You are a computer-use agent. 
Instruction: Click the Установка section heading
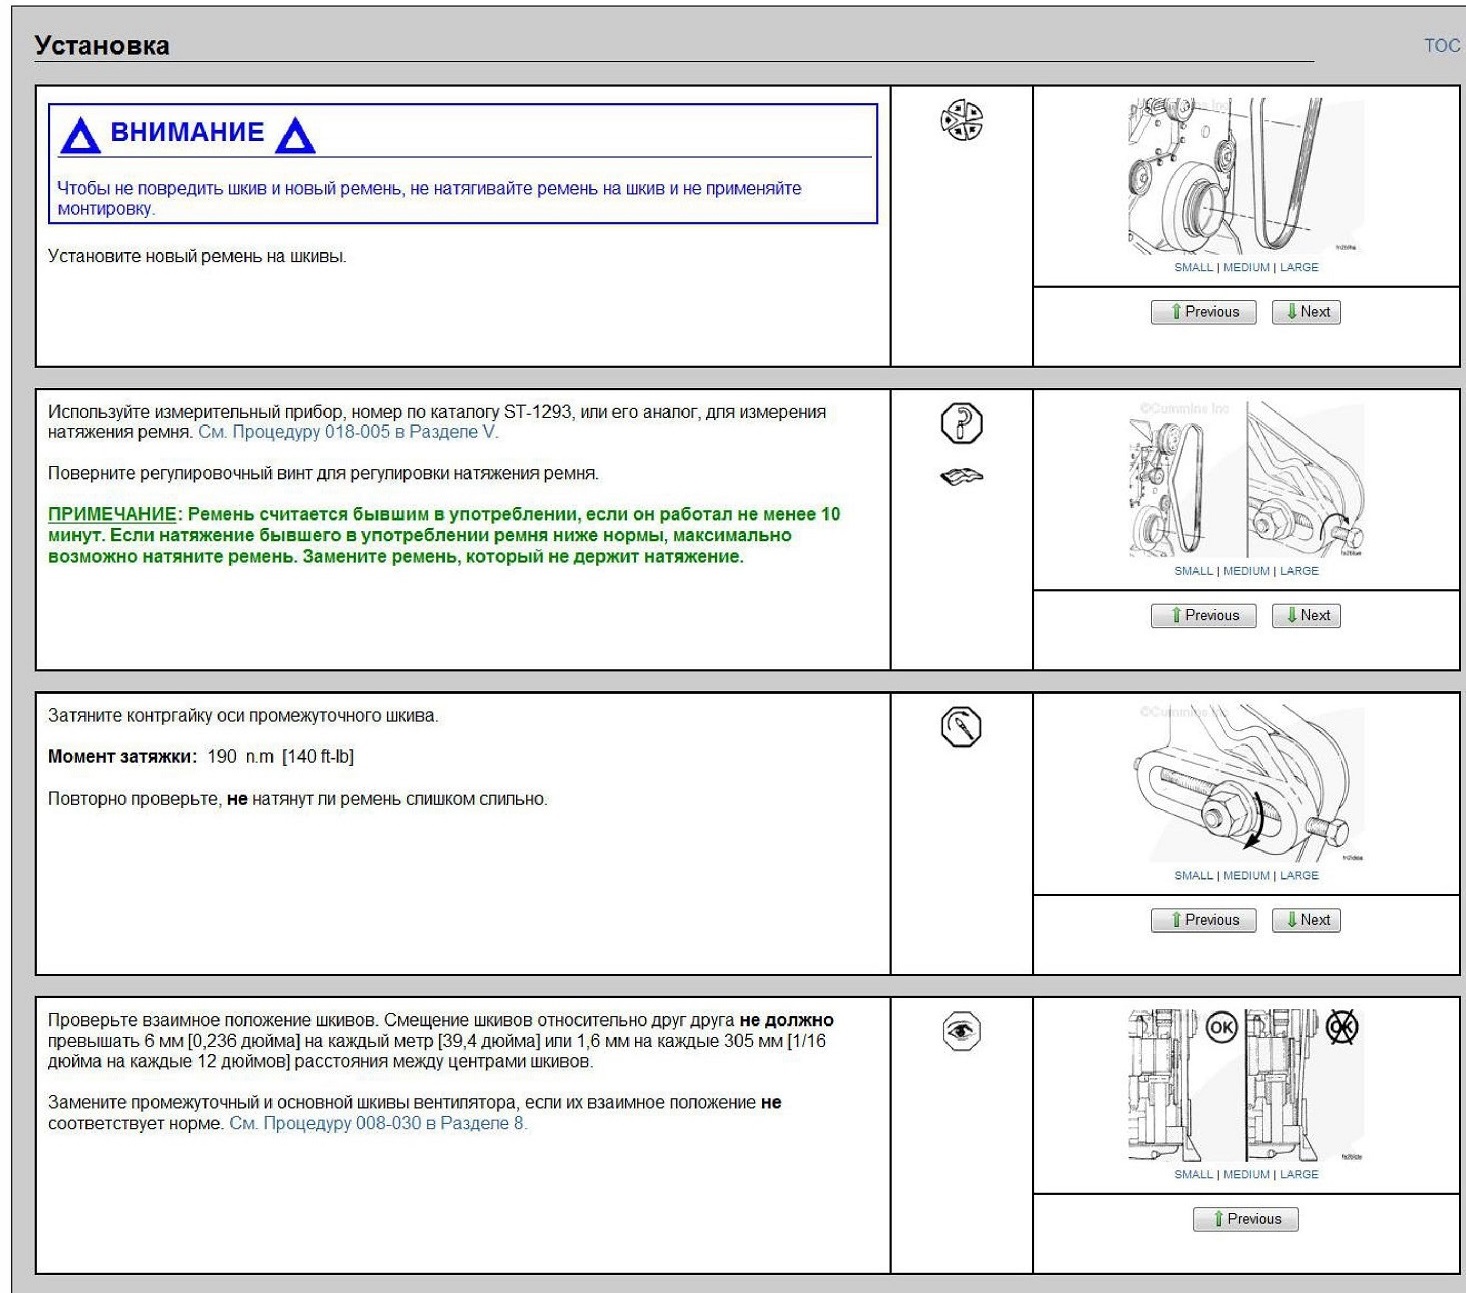[x=102, y=46]
